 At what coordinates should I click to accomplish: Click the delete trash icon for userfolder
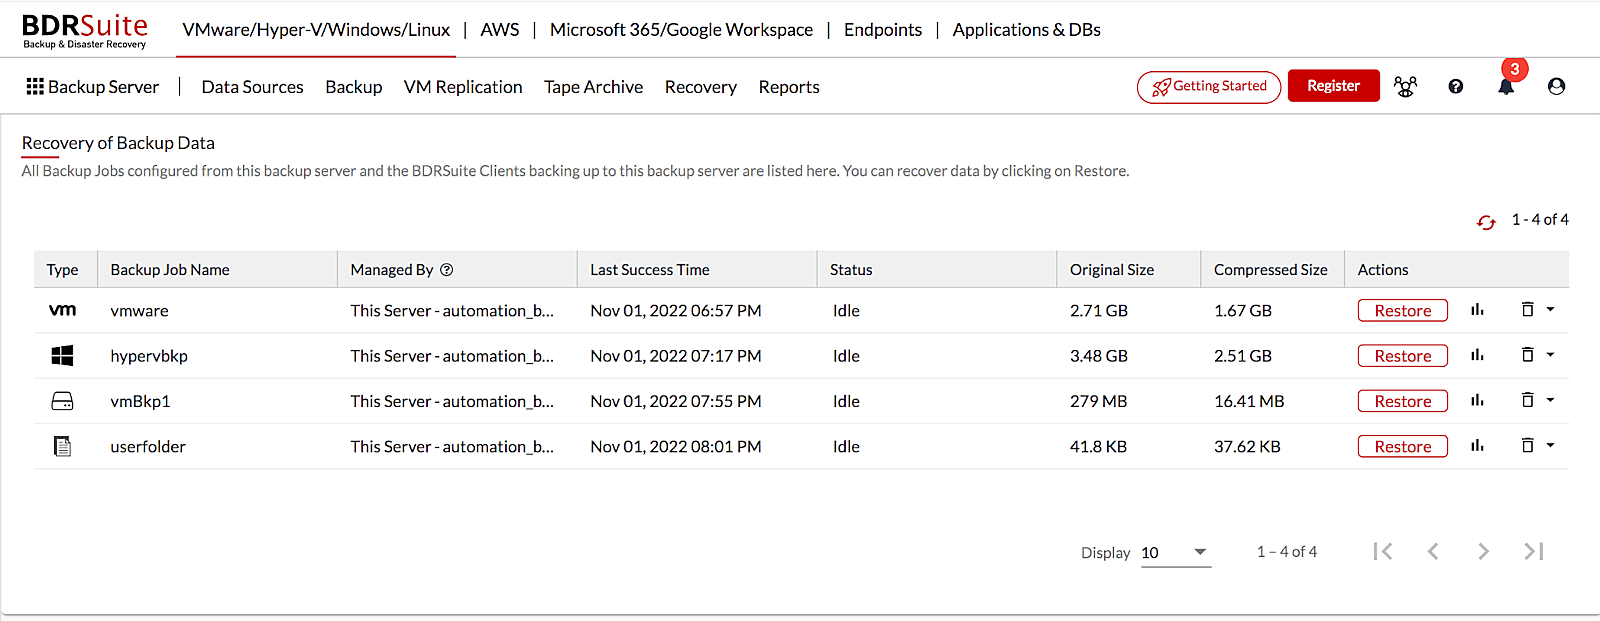pos(1527,446)
